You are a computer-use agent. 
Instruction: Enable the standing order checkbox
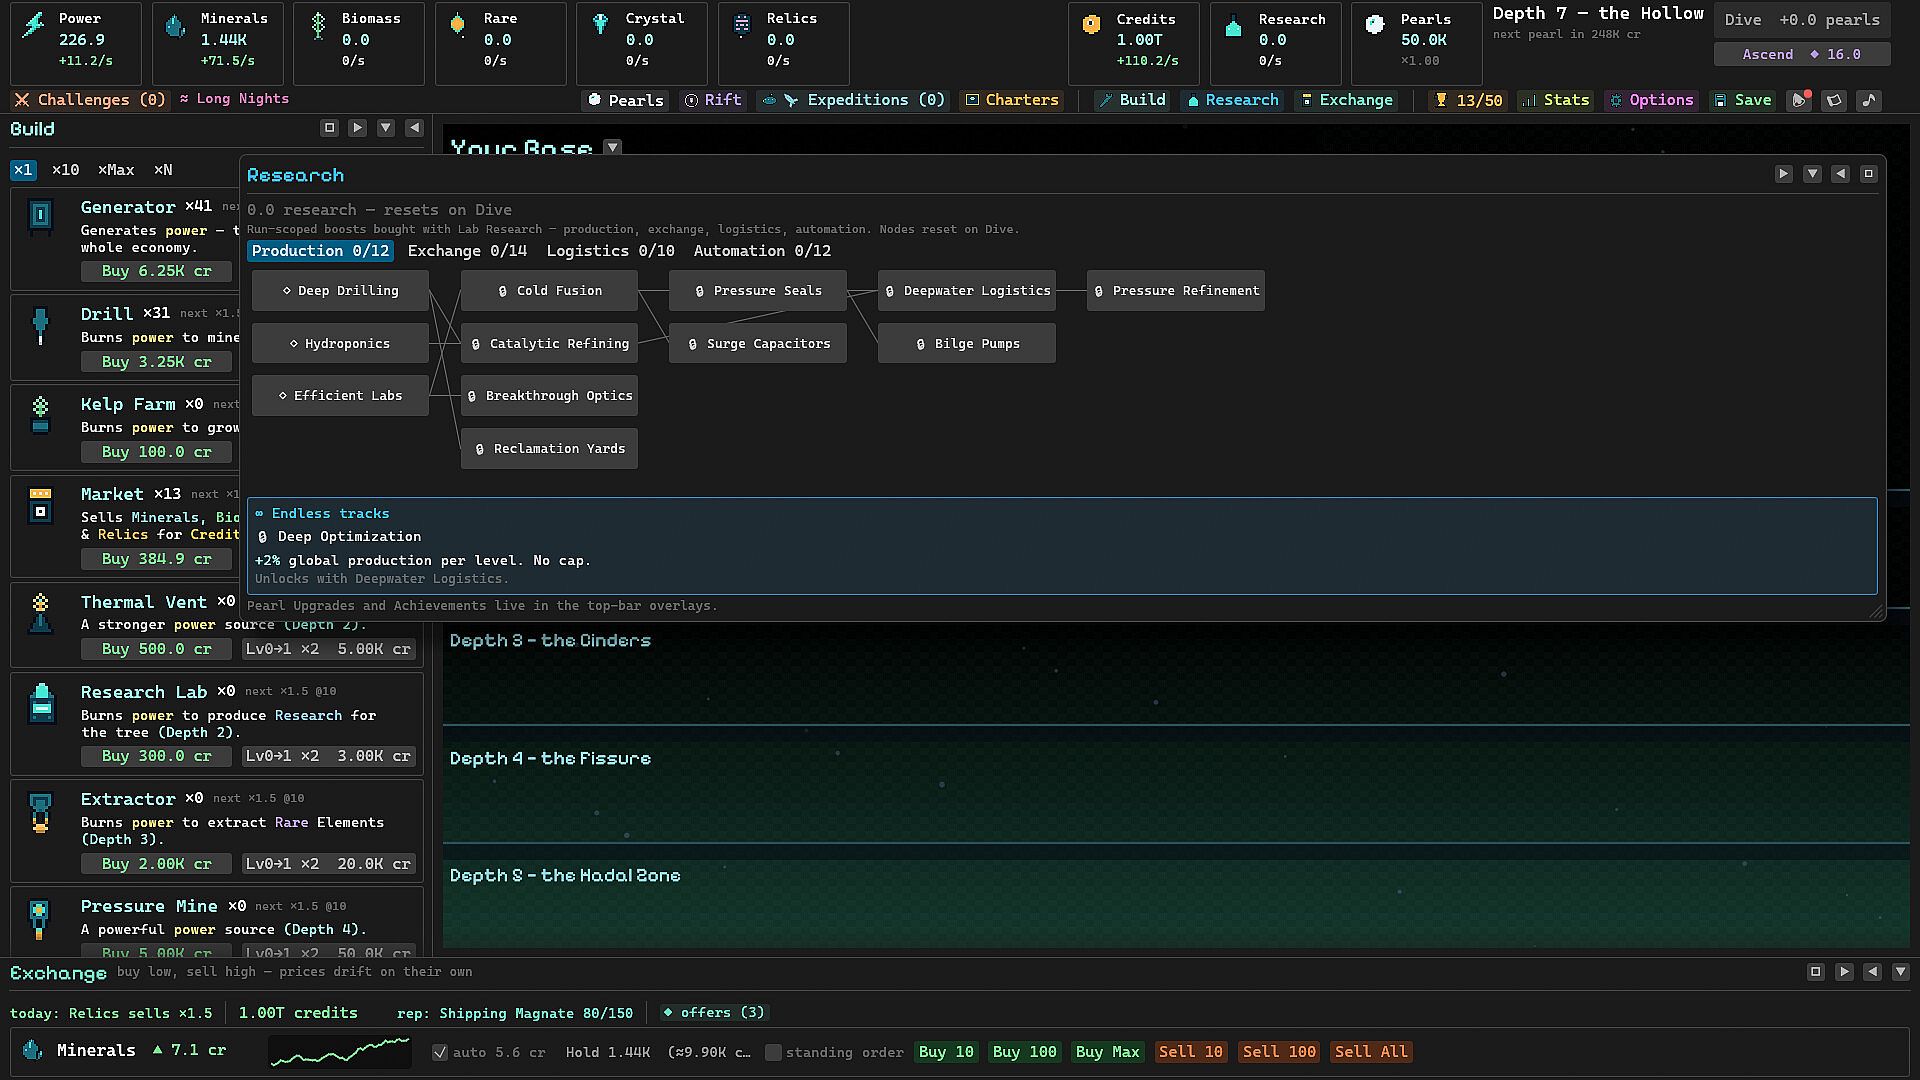click(773, 1052)
